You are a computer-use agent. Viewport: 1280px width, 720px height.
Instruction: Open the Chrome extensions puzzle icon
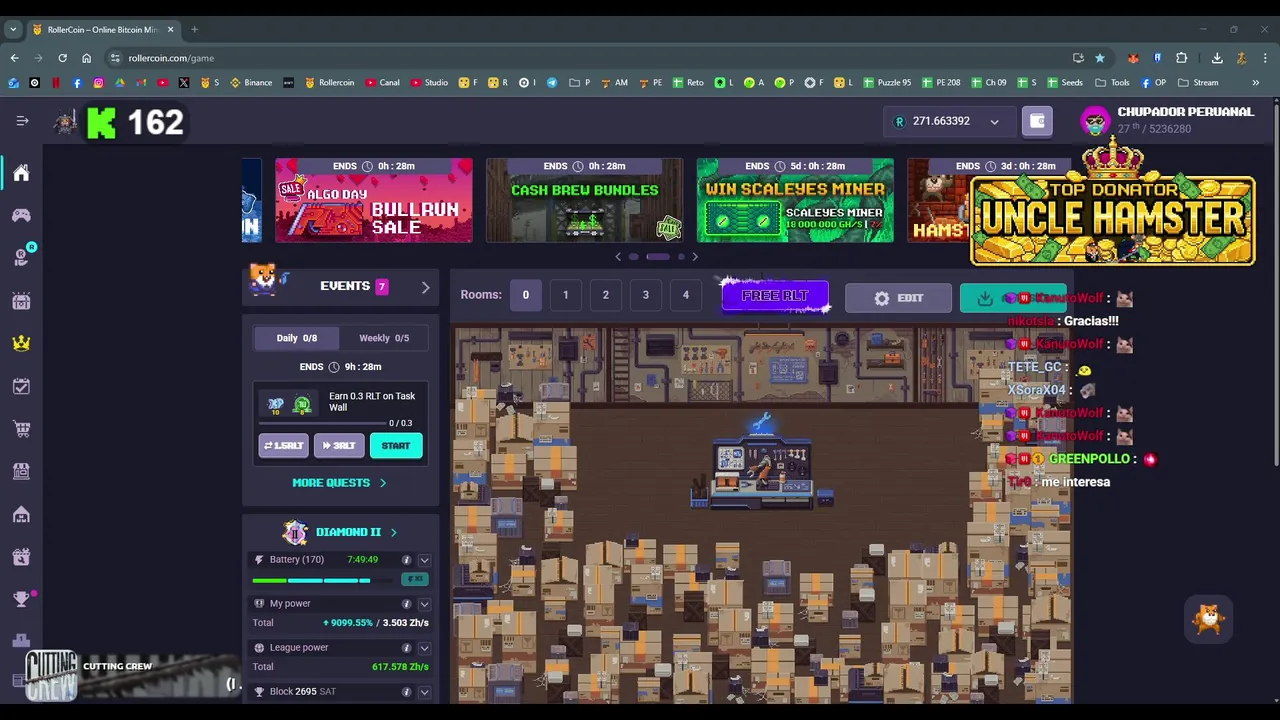[x=1181, y=58]
